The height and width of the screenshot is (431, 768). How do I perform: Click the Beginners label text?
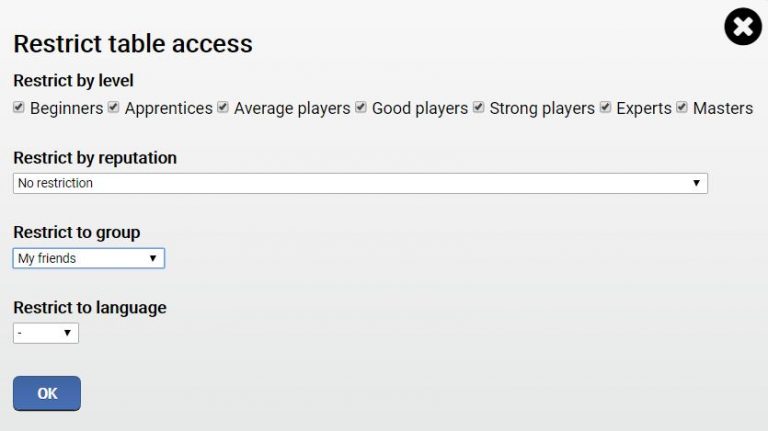point(67,108)
